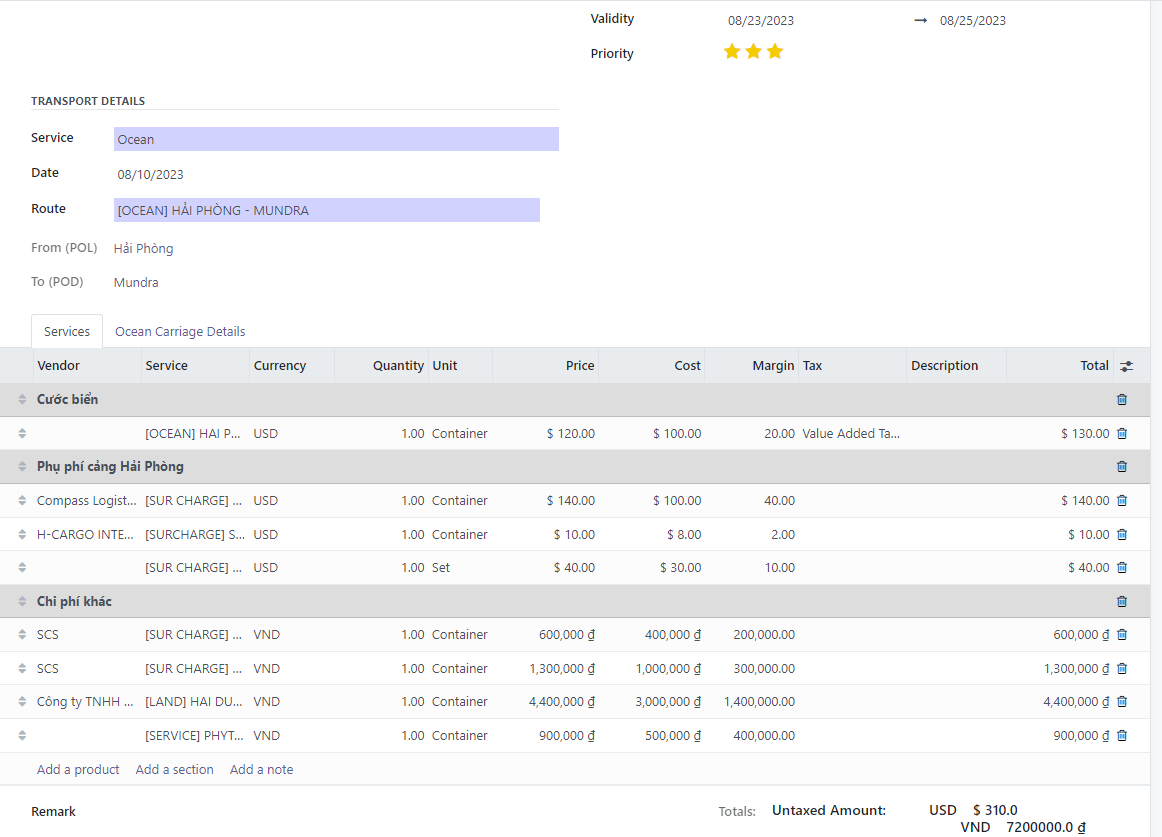Image resolution: width=1162 pixels, height=837 pixels.
Task: Set priority to one star
Action: pyautogui.click(x=732, y=52)
